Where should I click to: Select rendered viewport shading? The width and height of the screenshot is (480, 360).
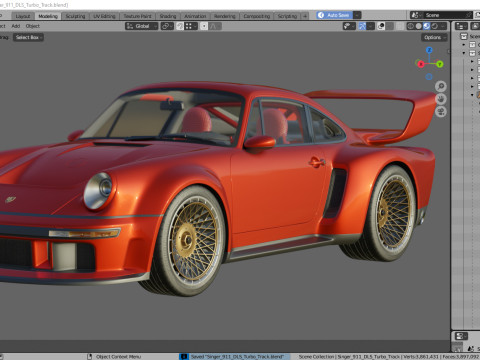click(x=435, y=26)
